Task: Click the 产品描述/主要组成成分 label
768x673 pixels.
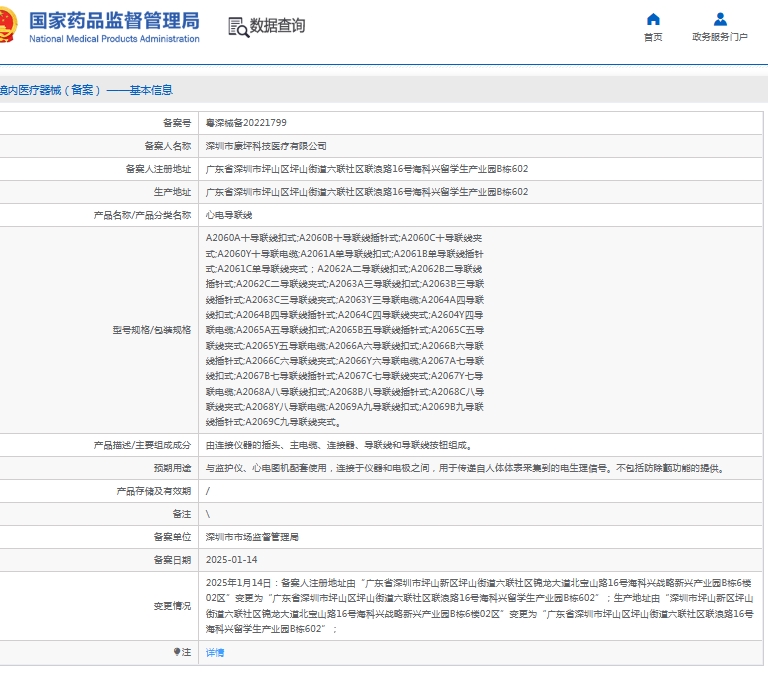Action: [142, 445]
